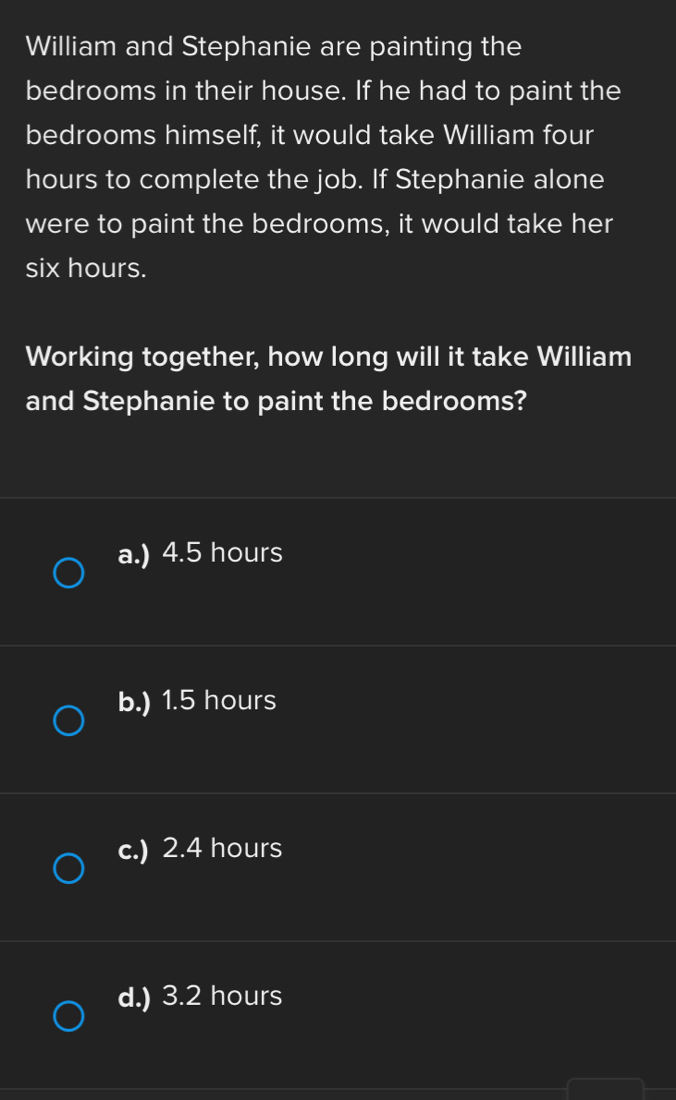
Task: Click the option letter "c.)"
Action: click(133, 850)
